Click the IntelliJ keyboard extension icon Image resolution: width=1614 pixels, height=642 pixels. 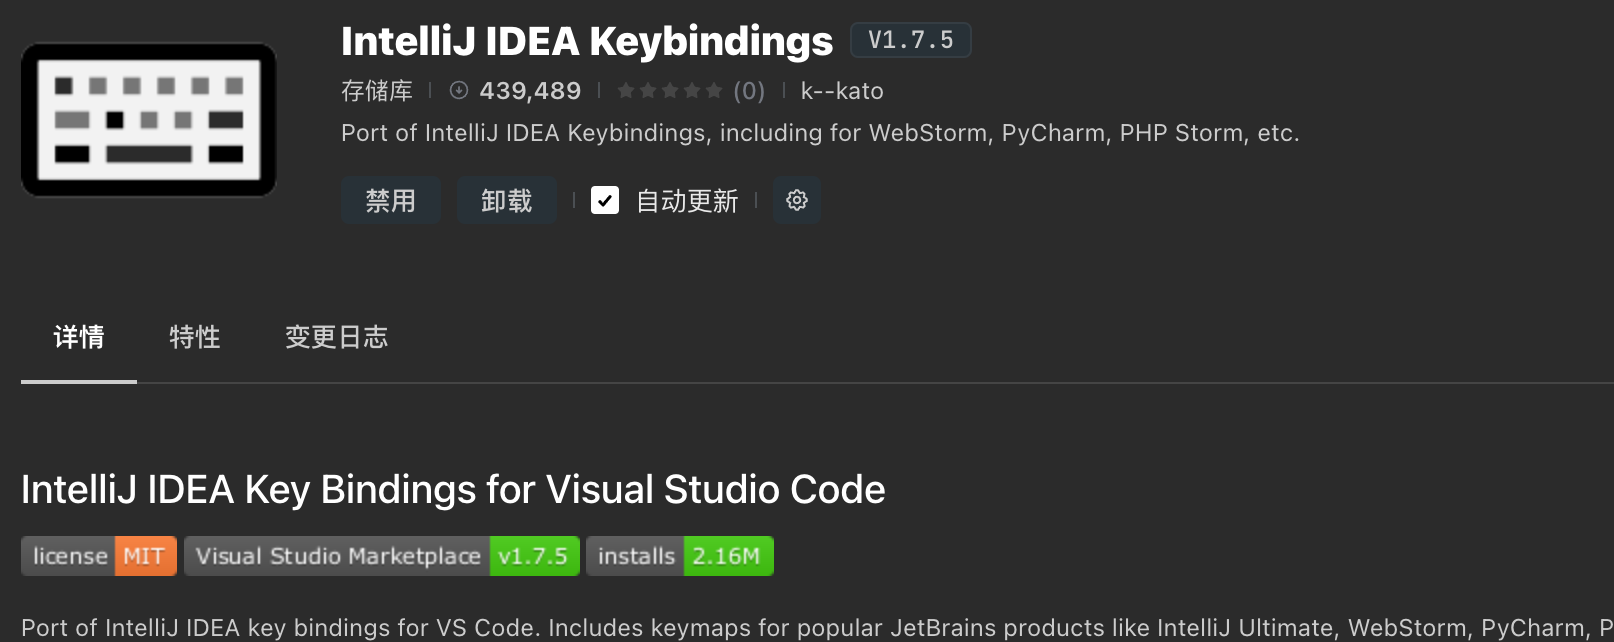tap(149, 120)
